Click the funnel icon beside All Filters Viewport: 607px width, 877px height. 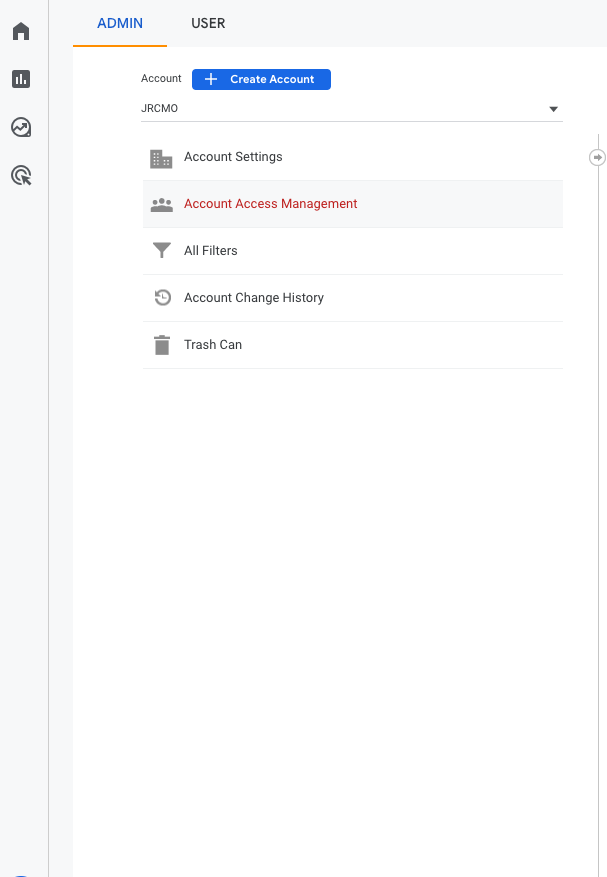click(161, 251)
